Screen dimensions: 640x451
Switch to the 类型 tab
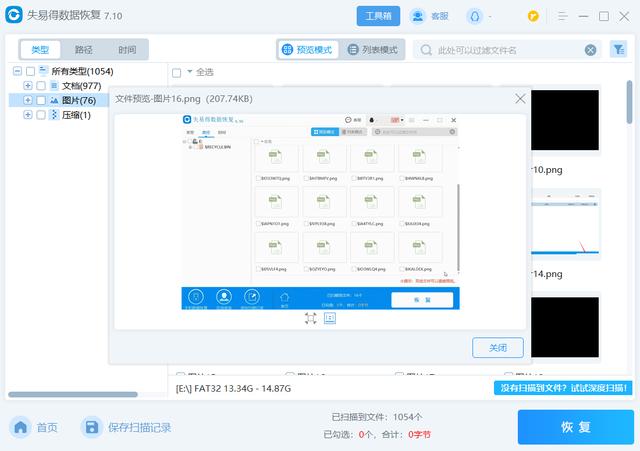(x=40, y=50)
